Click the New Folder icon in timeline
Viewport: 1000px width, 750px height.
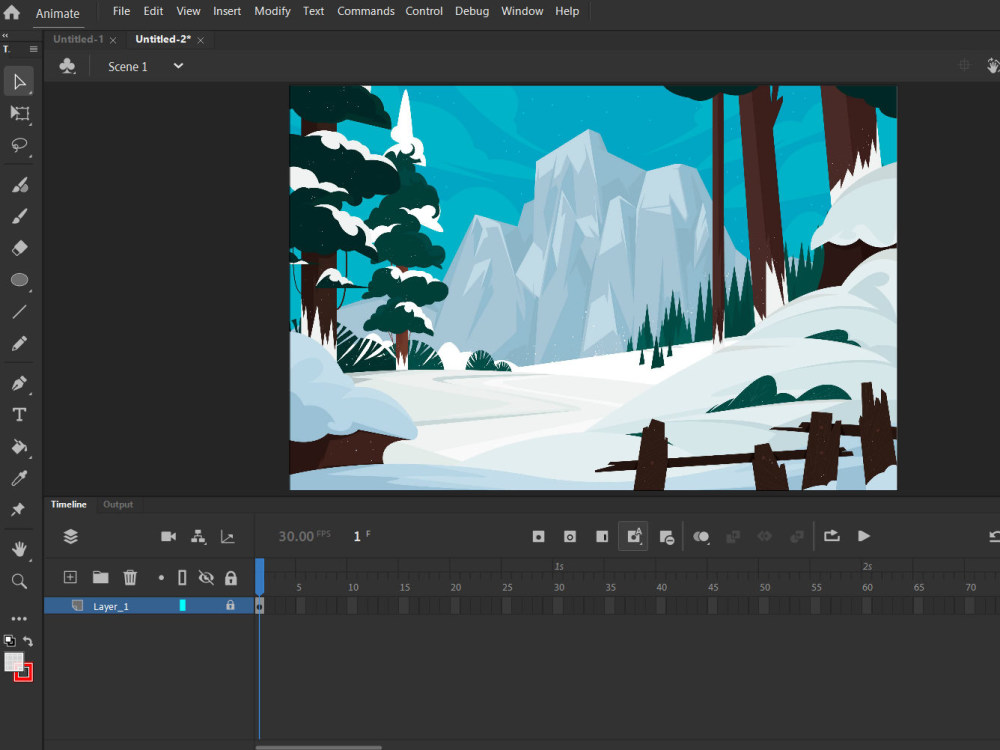click(x=100, y=577)
